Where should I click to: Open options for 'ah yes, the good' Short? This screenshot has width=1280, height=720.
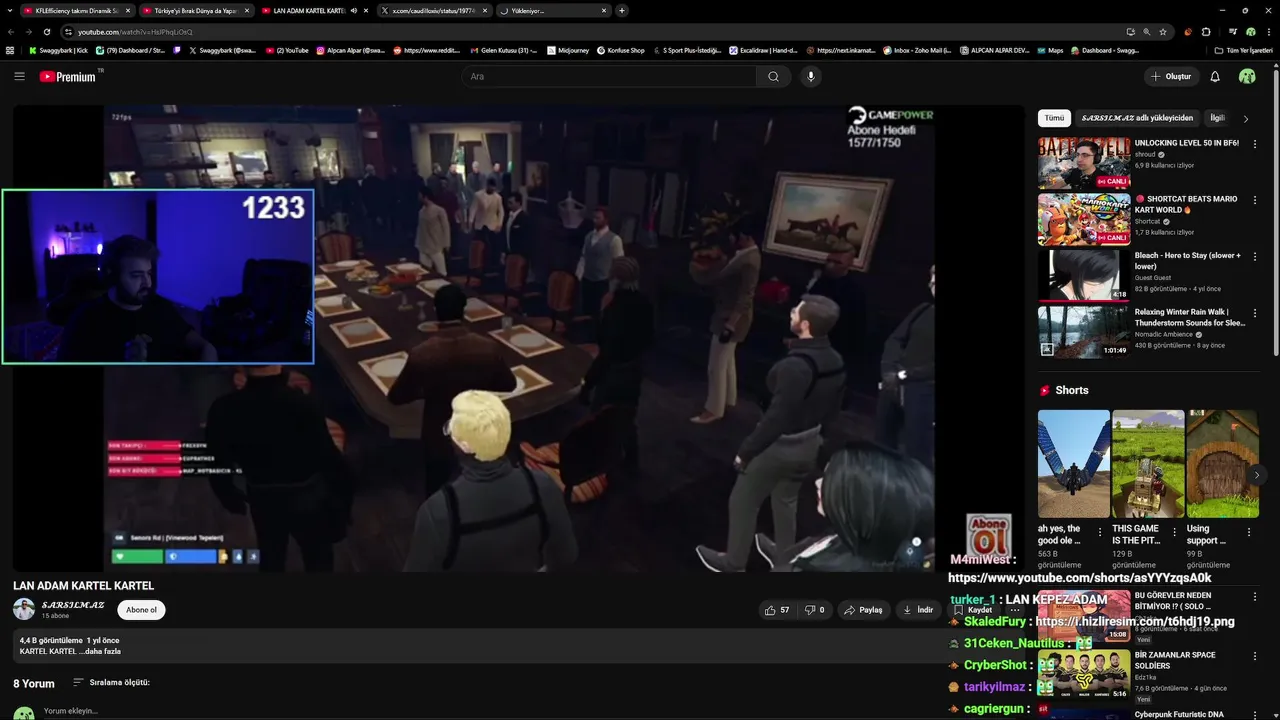(x=1100, y=533)
